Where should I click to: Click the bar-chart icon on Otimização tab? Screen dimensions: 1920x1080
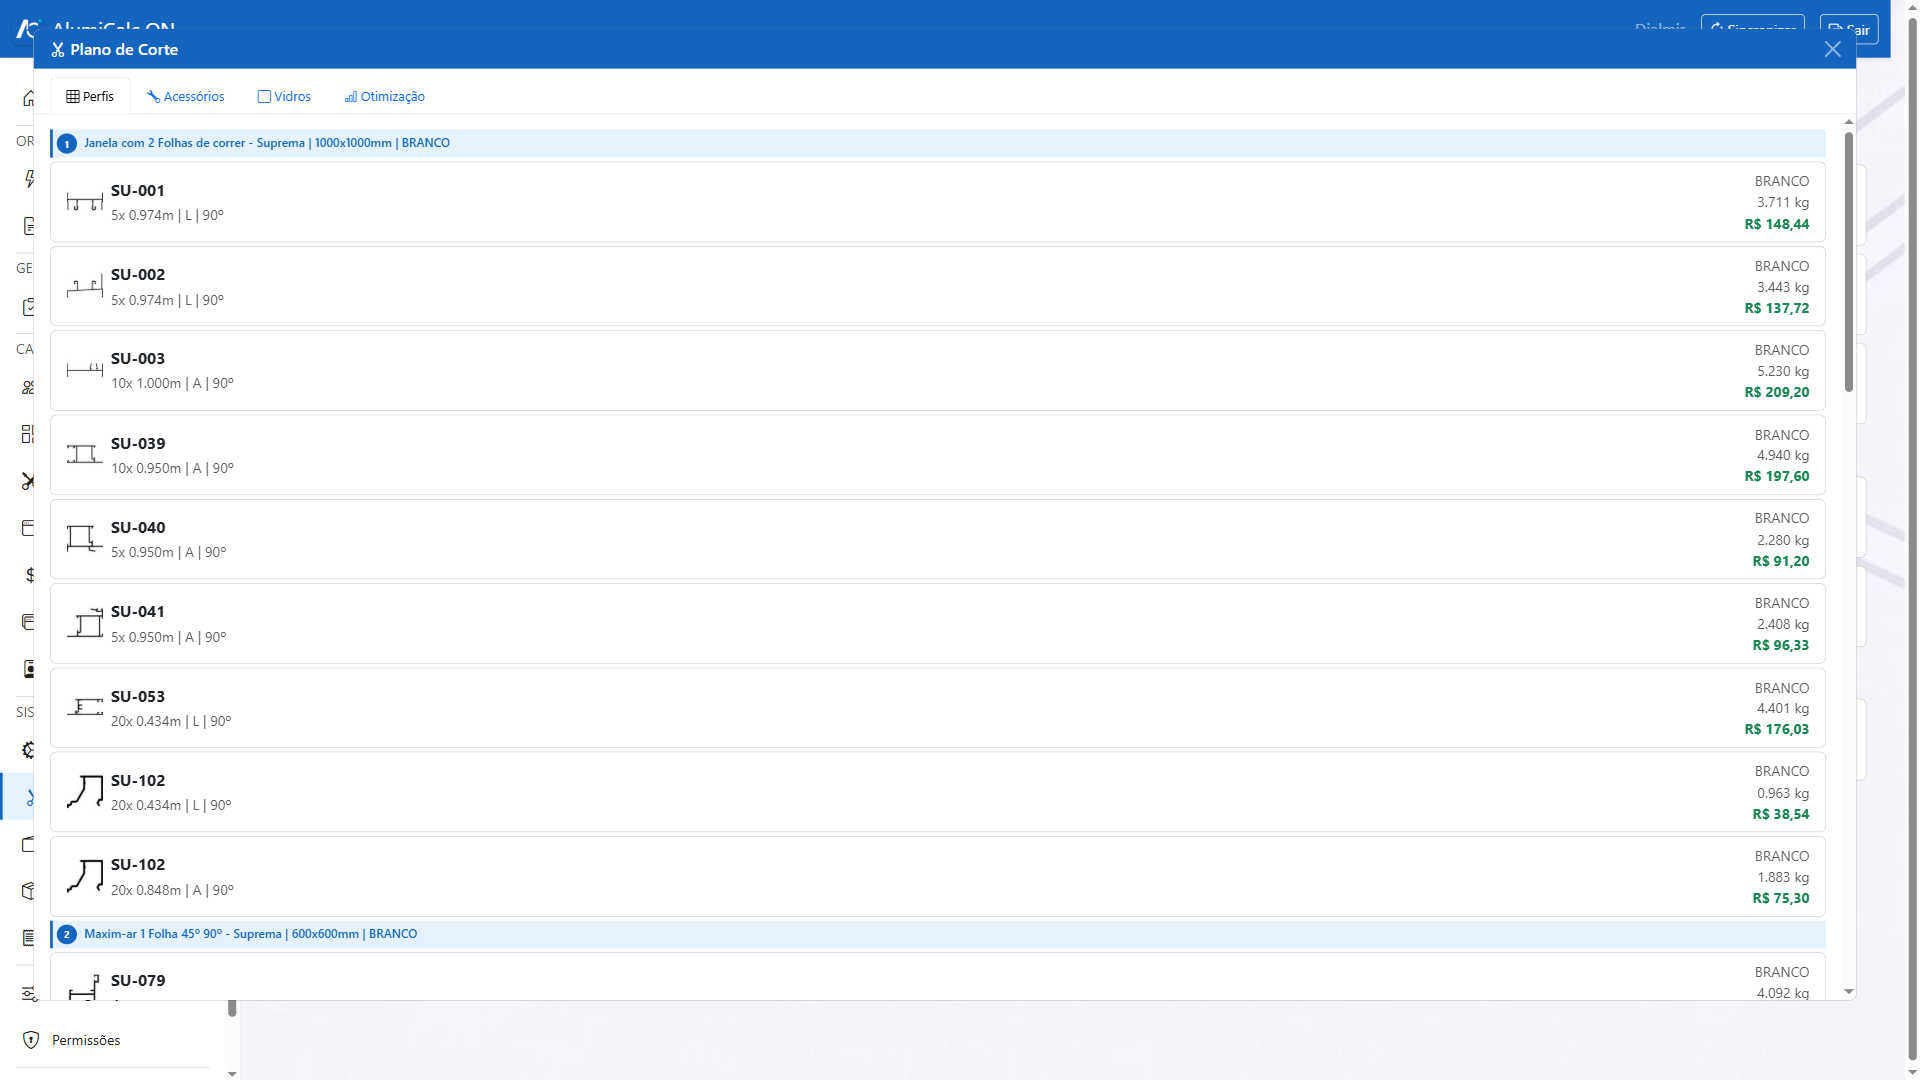[x=351, y=97]
